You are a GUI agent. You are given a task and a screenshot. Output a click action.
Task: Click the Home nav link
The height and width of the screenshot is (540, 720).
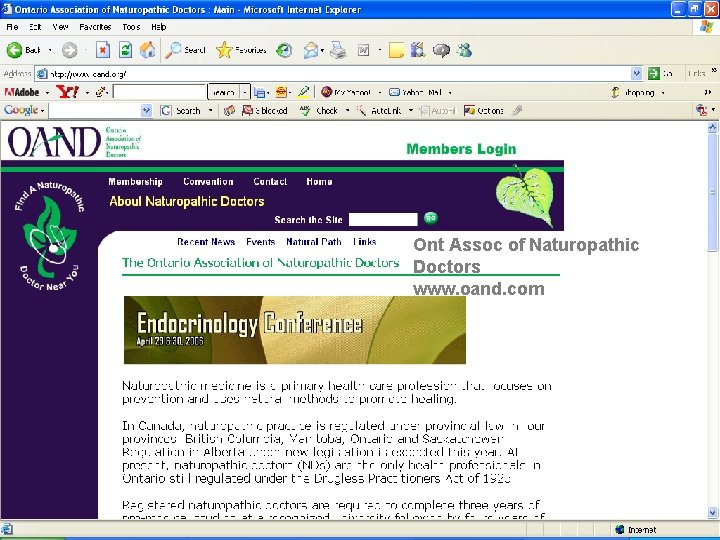(x=319, y=181)
